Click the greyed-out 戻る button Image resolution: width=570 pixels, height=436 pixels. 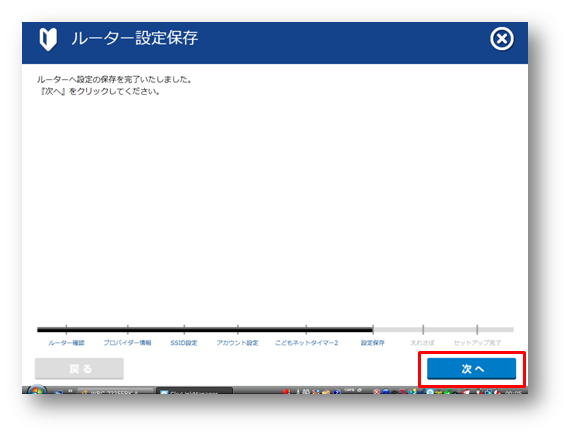pyautogui.click(x=79, y=369)
